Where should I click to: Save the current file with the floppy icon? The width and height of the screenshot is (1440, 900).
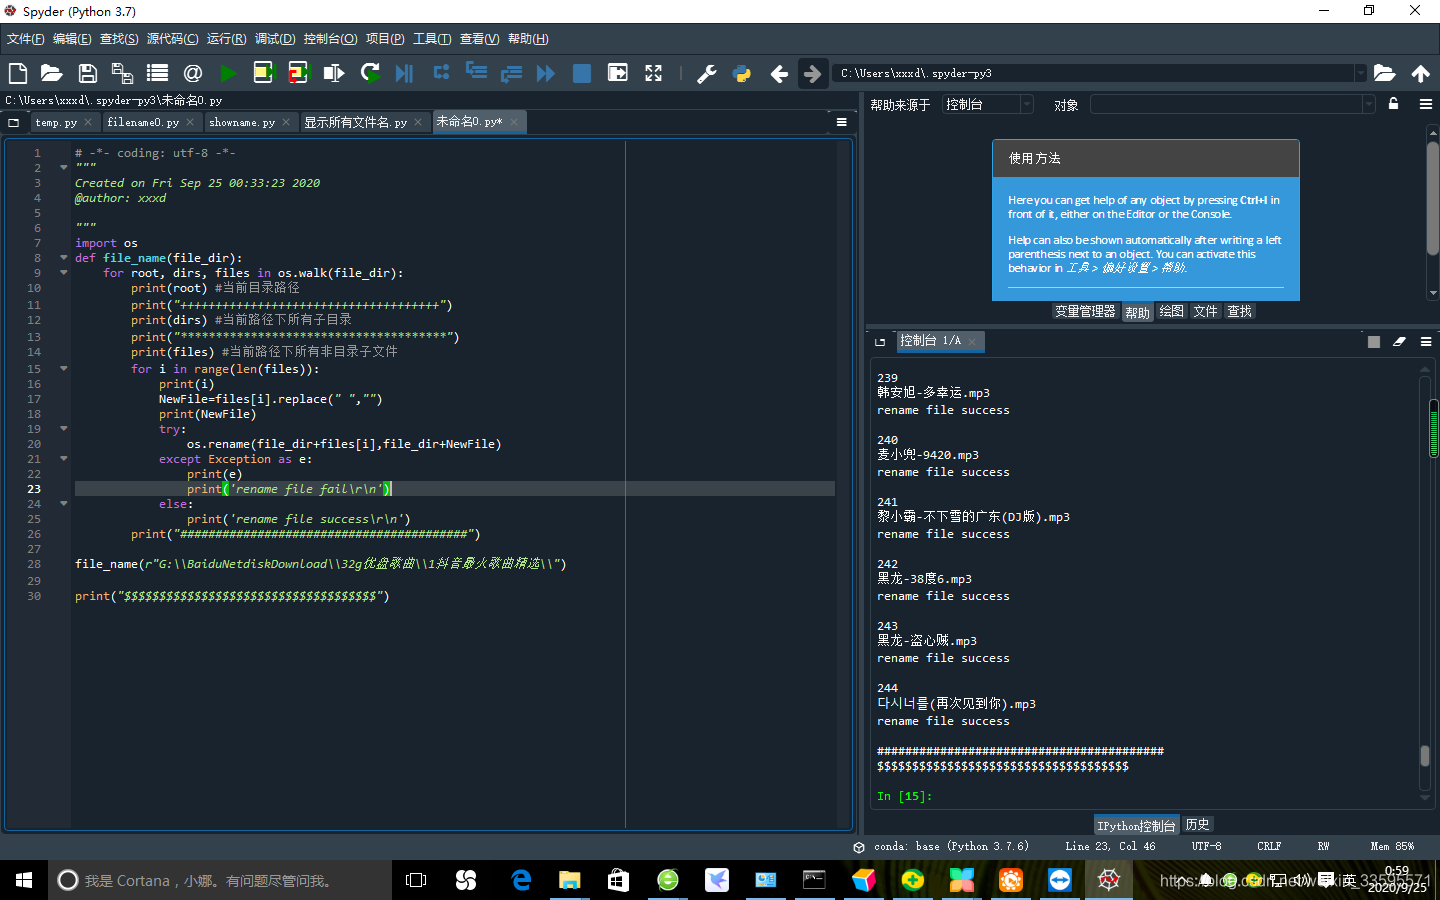[87, 73]
